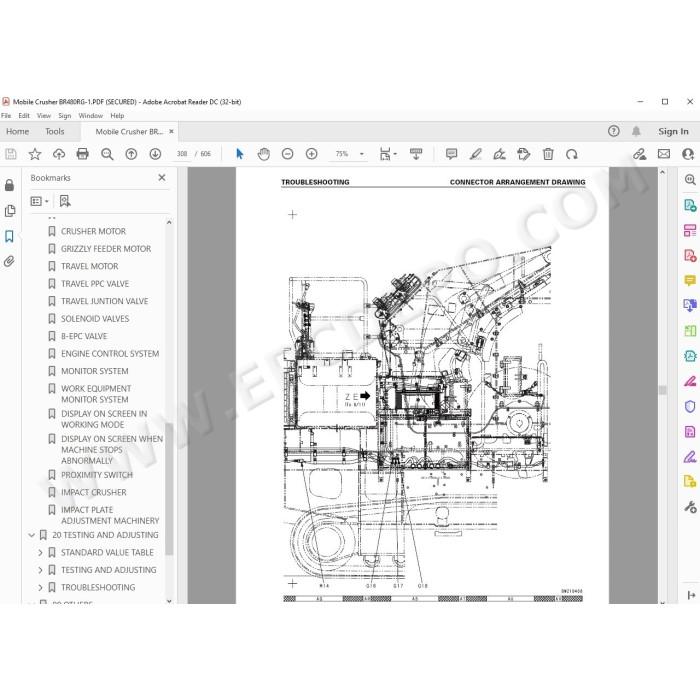The image size is (700, 700).
Task: Select the Highlight text pen tool
Action: [475, 154]
